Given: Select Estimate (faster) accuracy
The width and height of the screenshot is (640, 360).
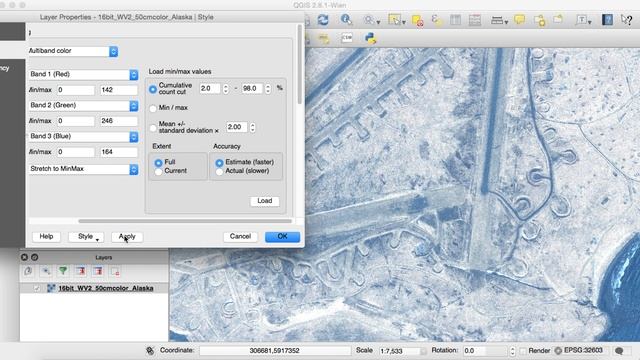Looking at the screenshot, I should (219, 163).
